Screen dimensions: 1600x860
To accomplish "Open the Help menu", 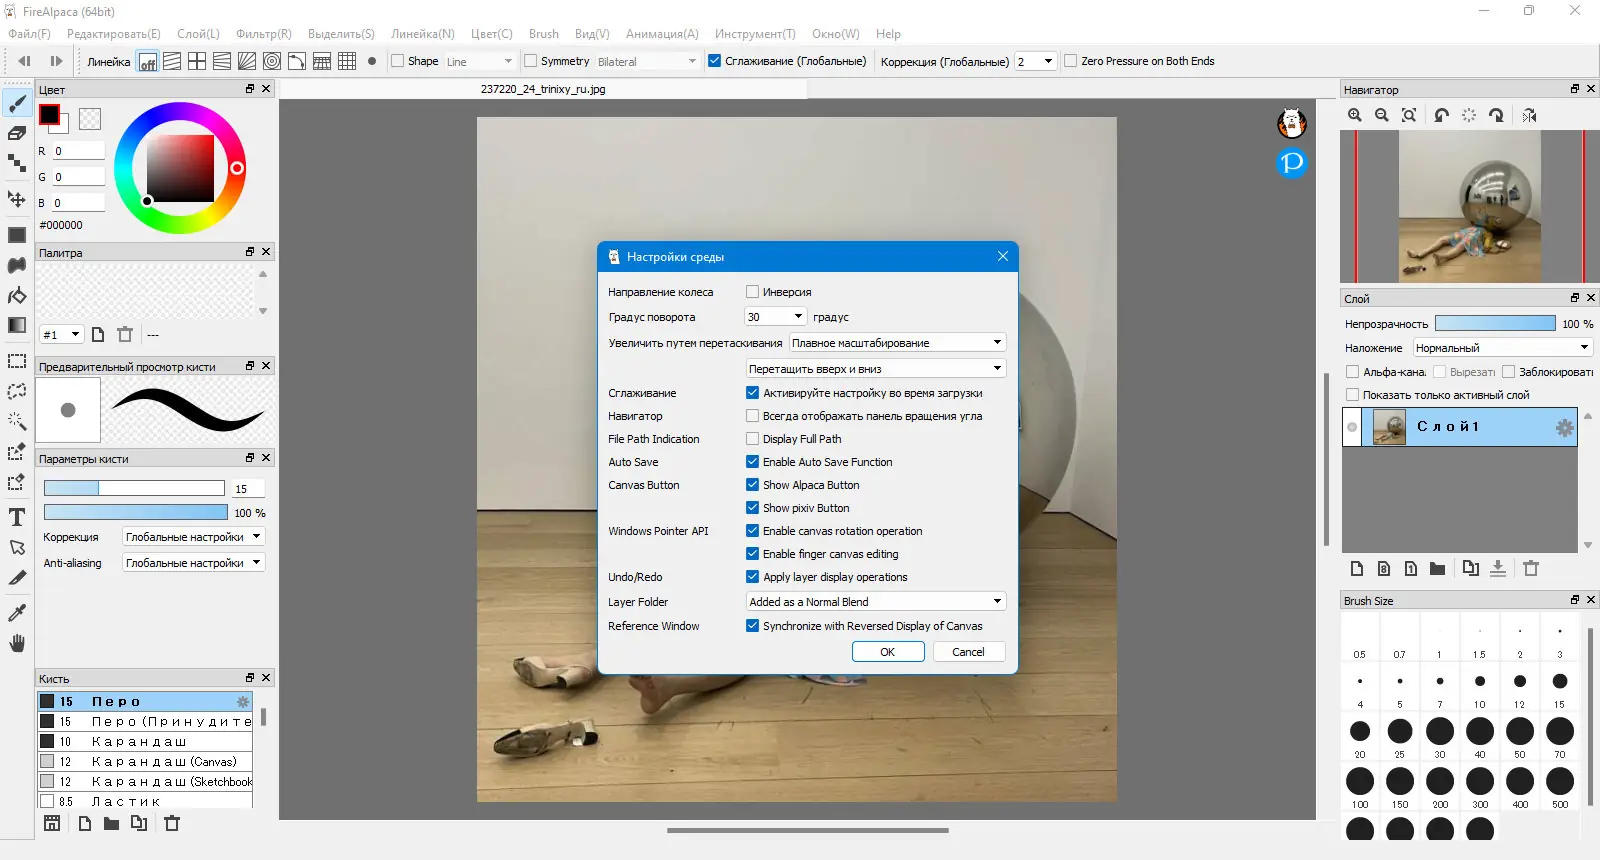I will 888,34.
